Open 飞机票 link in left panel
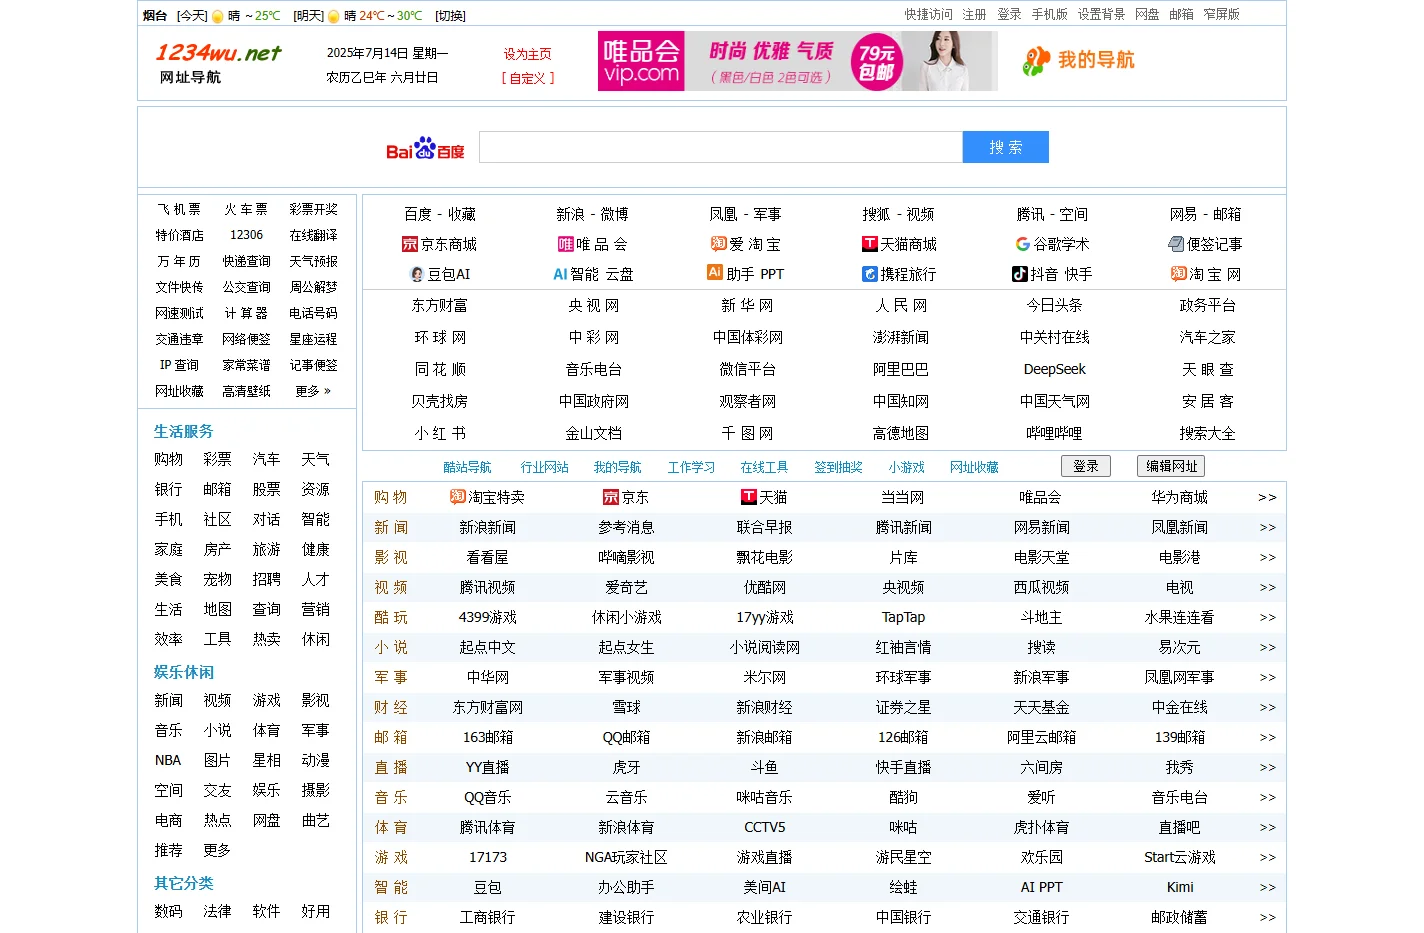The width and height of the screenshot is (1424, 933). point(179,209)
